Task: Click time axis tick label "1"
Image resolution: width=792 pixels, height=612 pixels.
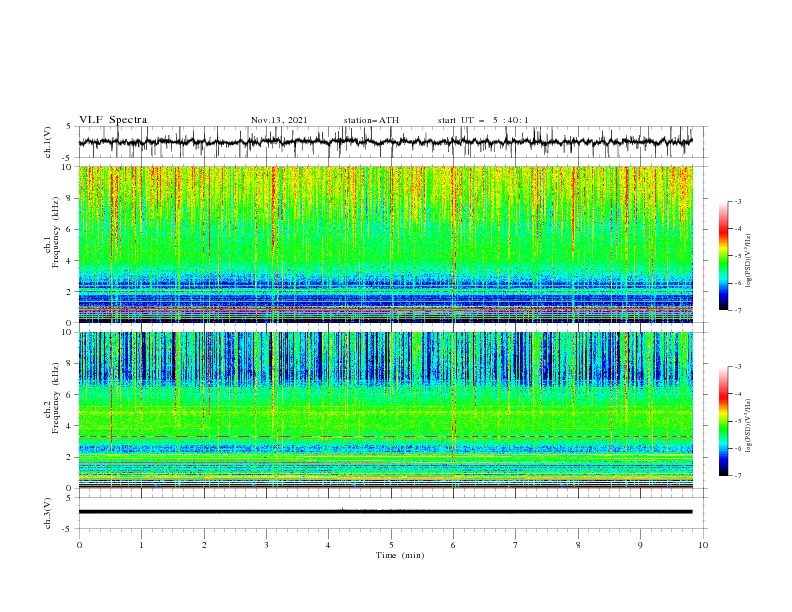Action: [141, 545]
